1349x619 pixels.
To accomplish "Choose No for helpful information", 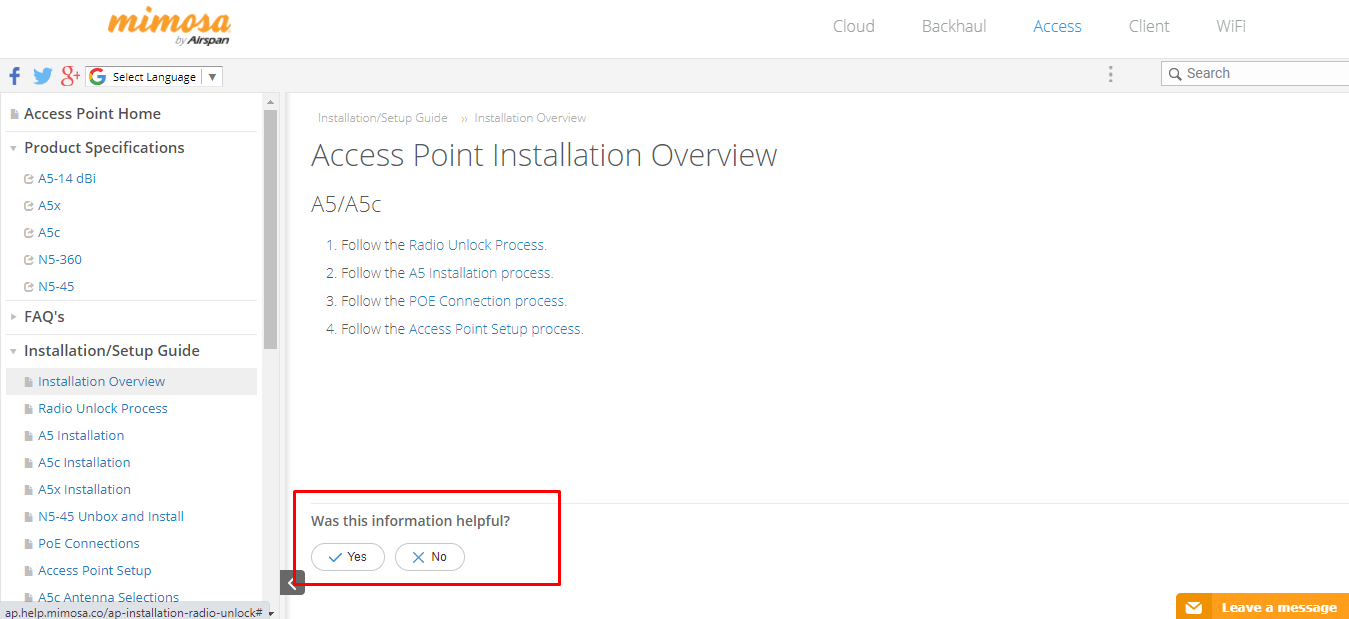I will (430, 557).
